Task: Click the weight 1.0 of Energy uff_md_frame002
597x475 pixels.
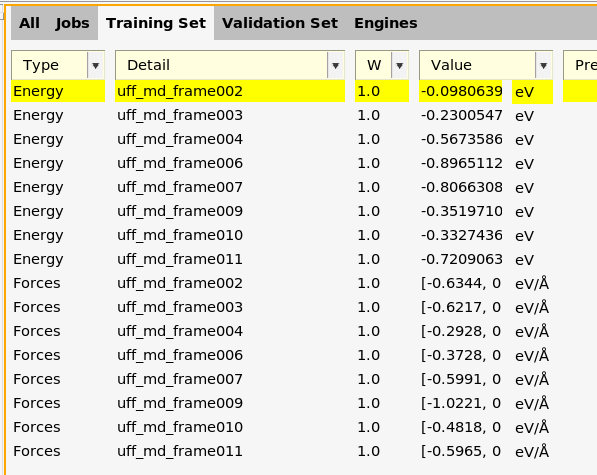Action: (x=382, y=91)
